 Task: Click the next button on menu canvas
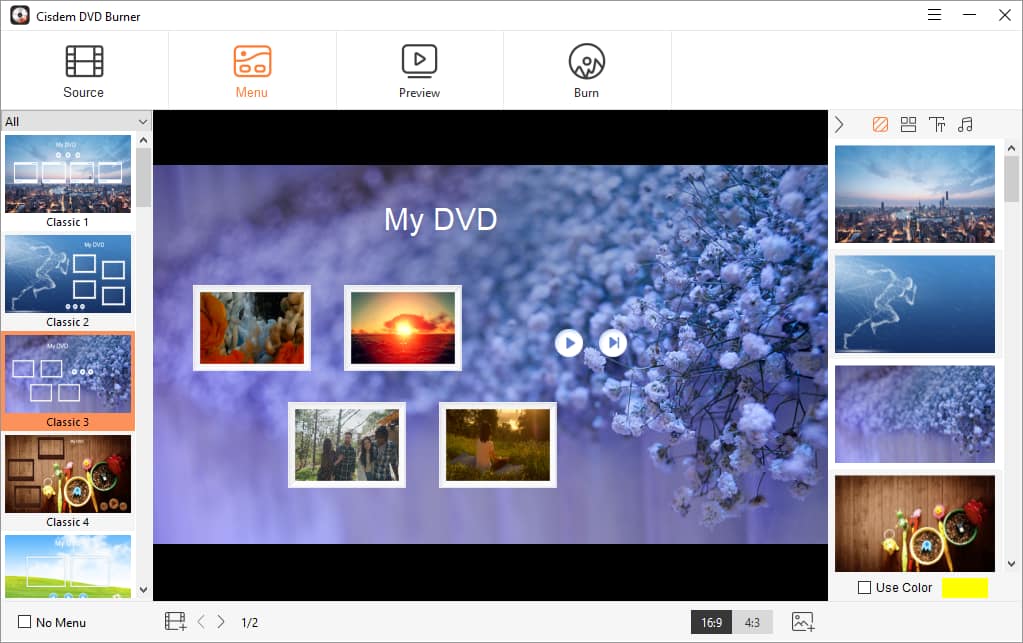613,343
